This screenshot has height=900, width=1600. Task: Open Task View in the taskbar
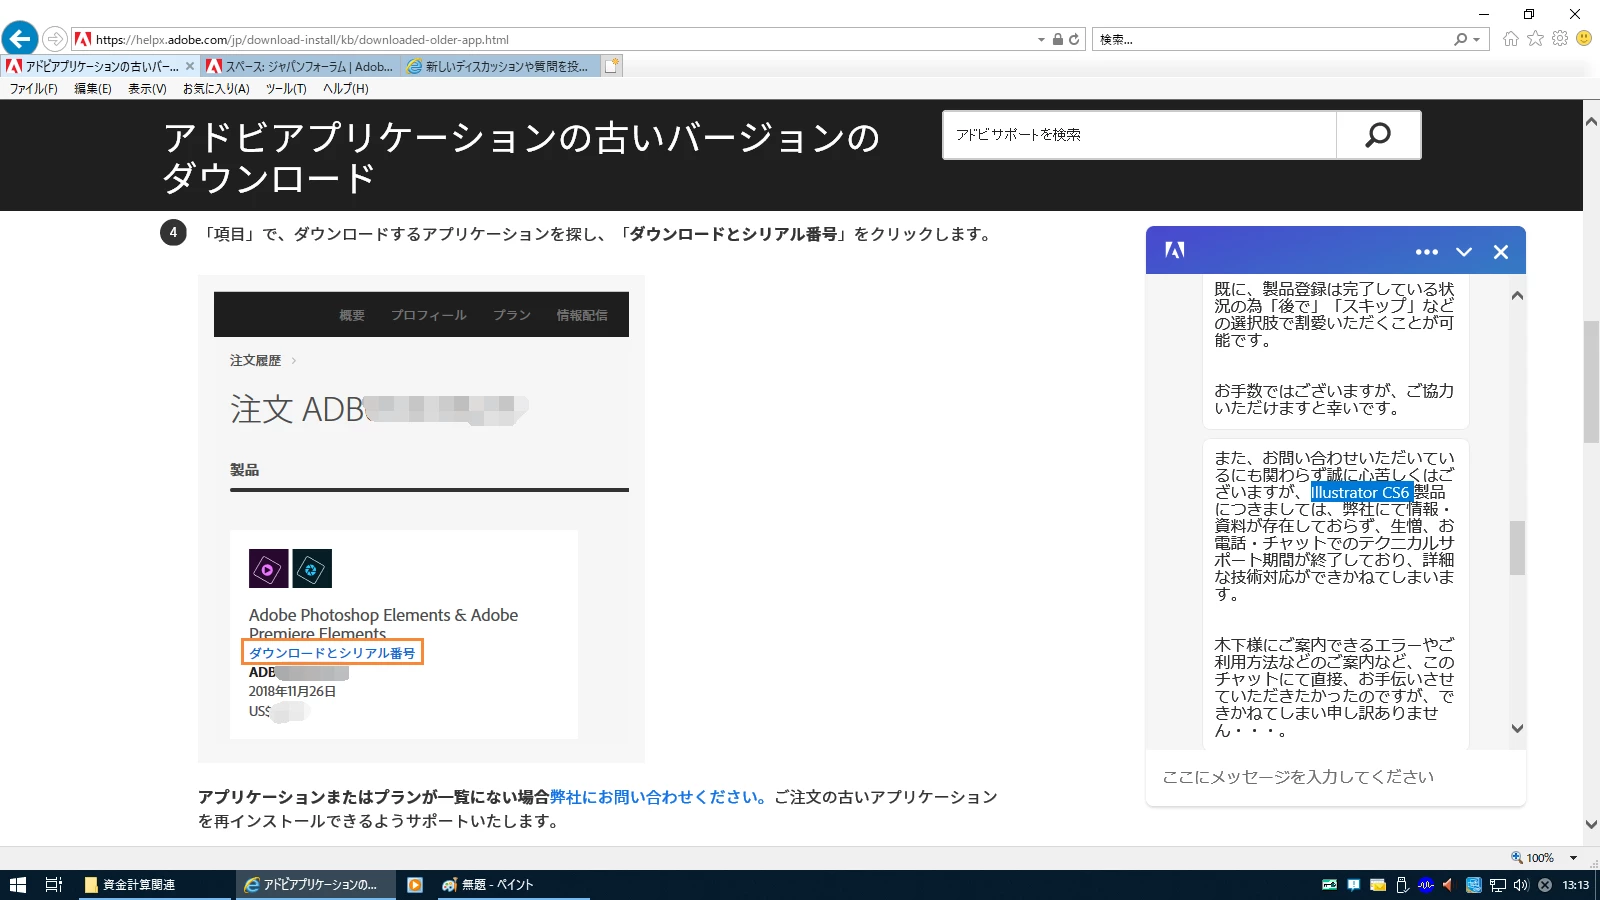click(54, 885)
